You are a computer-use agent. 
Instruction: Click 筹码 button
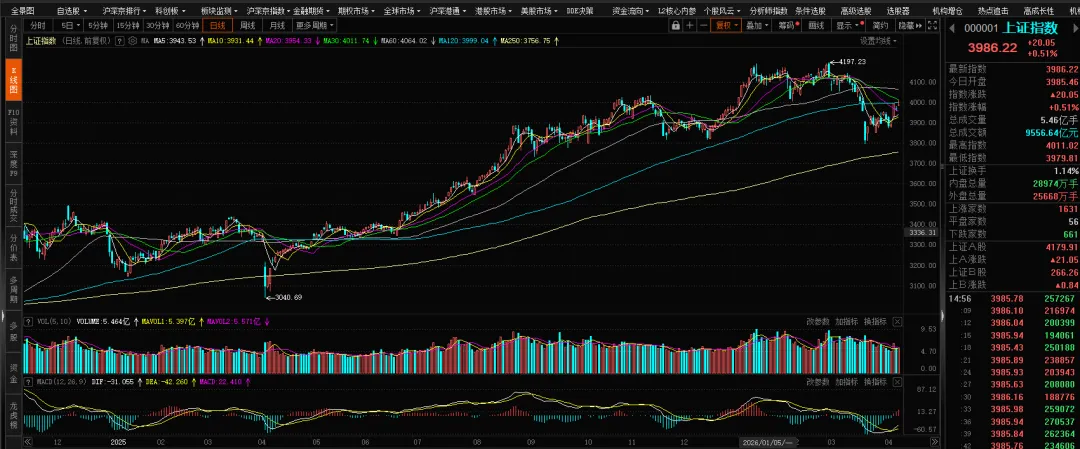[786, 25]
